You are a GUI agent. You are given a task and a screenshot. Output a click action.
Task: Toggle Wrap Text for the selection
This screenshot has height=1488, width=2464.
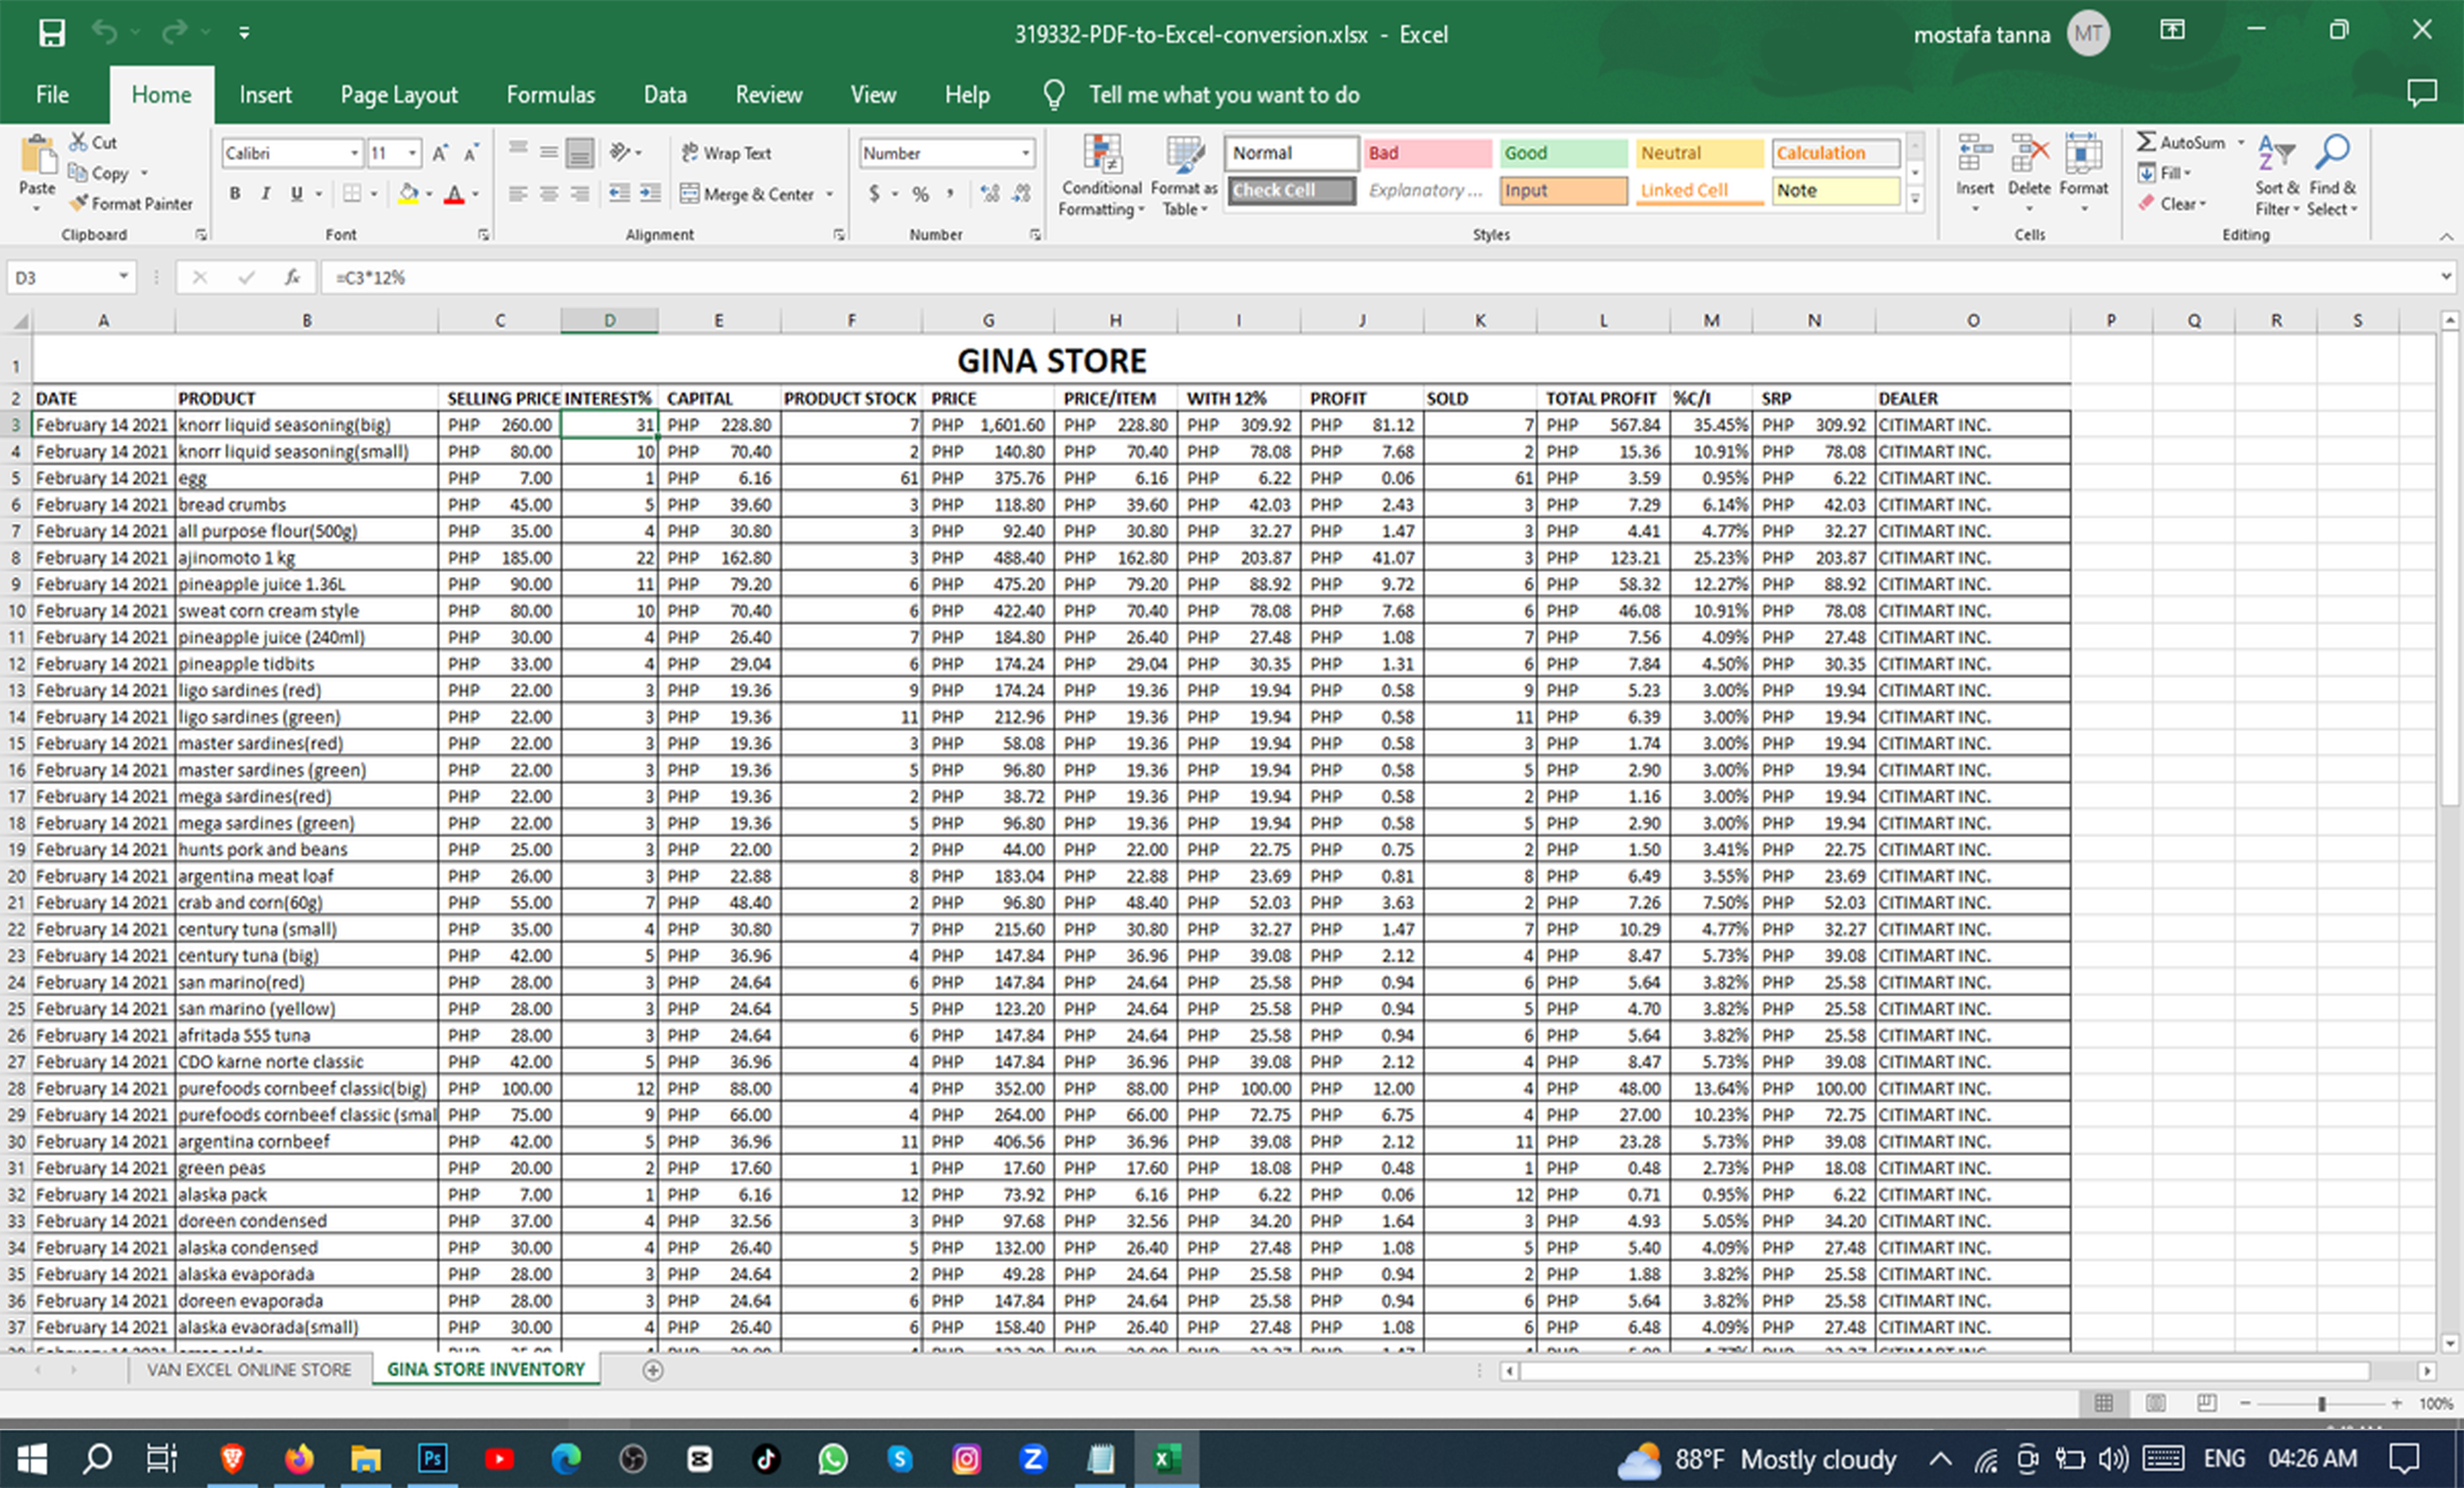(x=727, y=152)
